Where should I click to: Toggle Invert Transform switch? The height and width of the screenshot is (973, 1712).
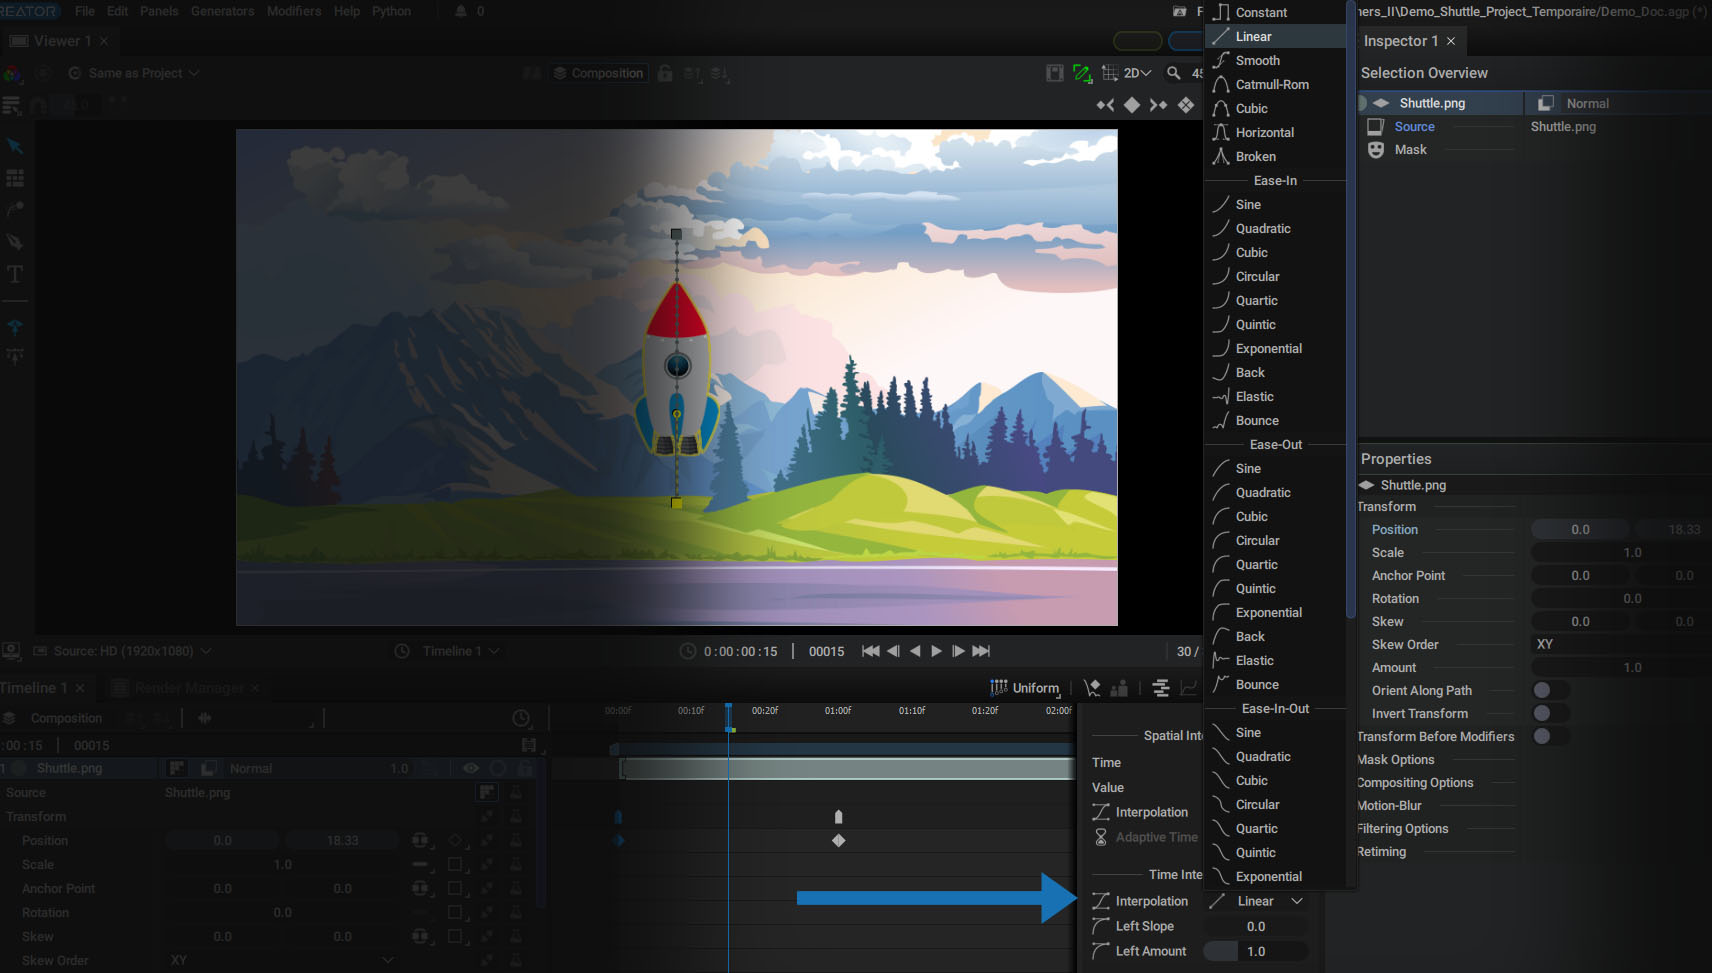[1550, 713]
